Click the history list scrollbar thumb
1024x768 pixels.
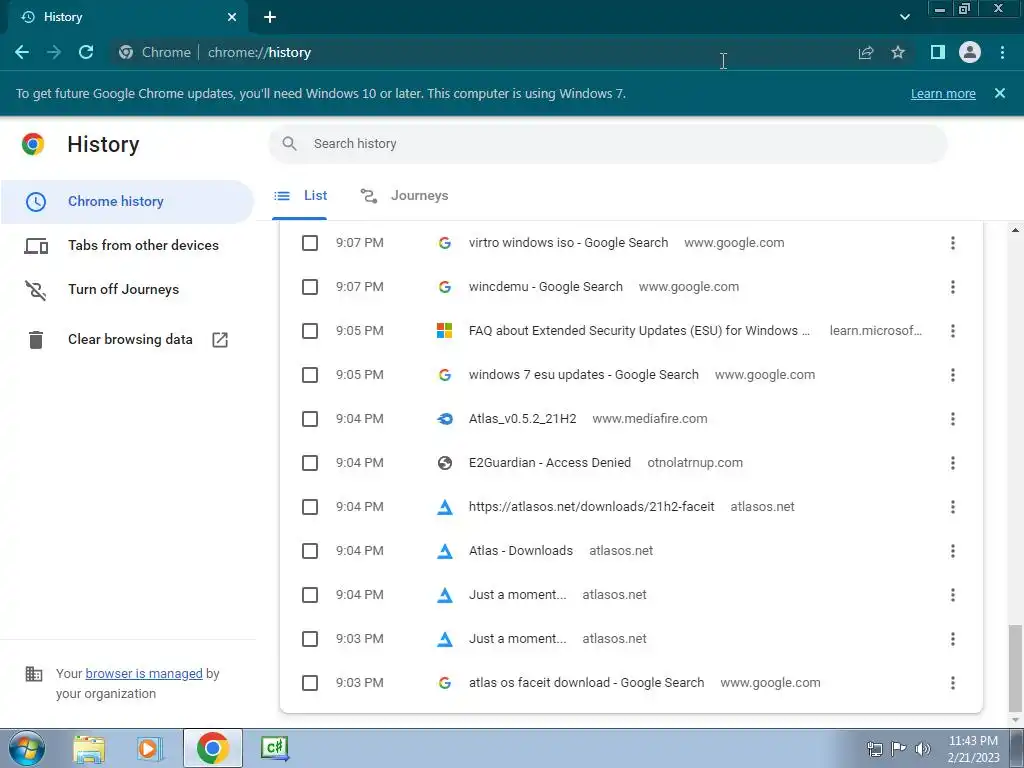[1014, 667]
